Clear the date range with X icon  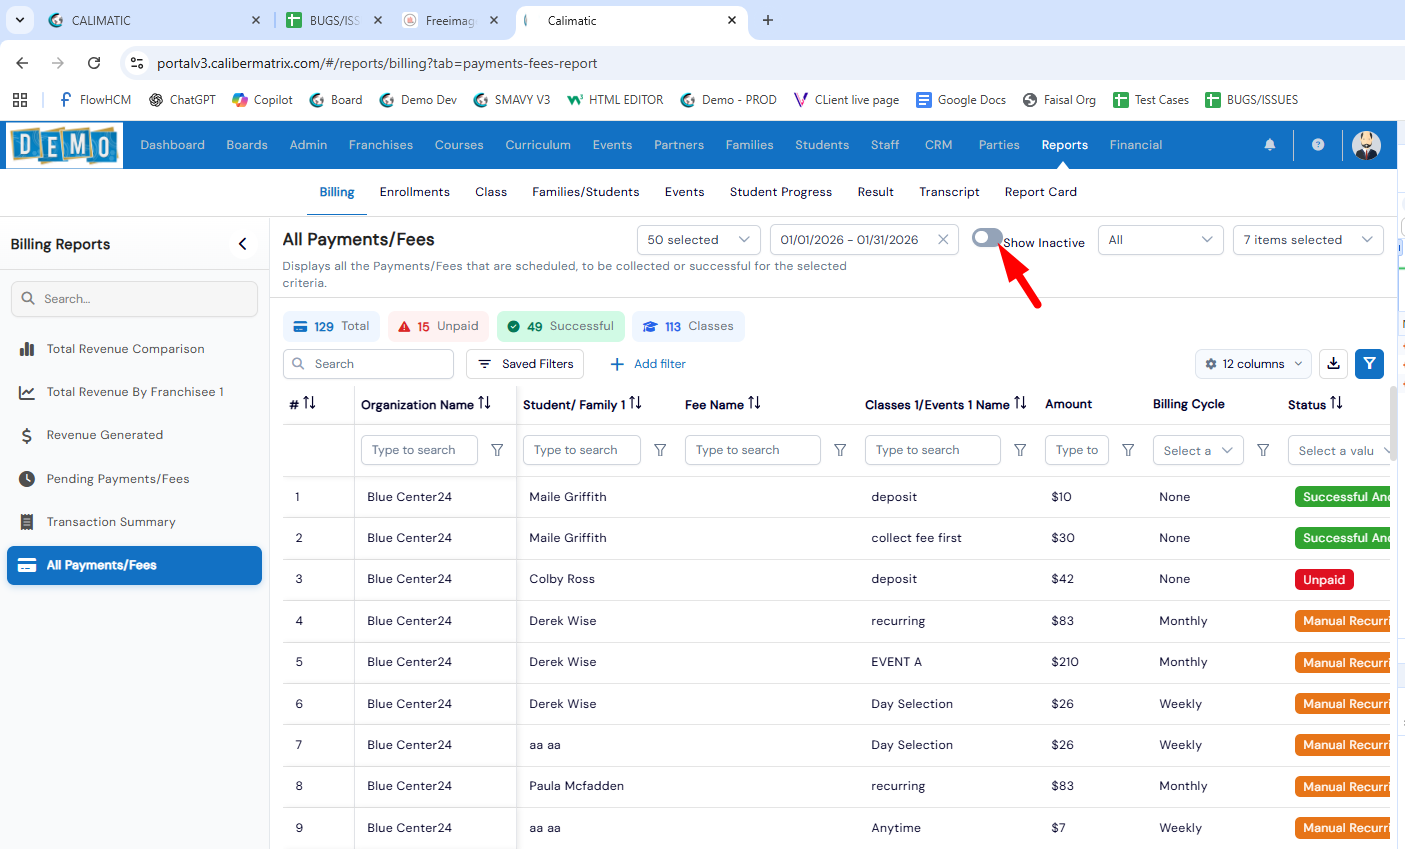pos(942,240)
